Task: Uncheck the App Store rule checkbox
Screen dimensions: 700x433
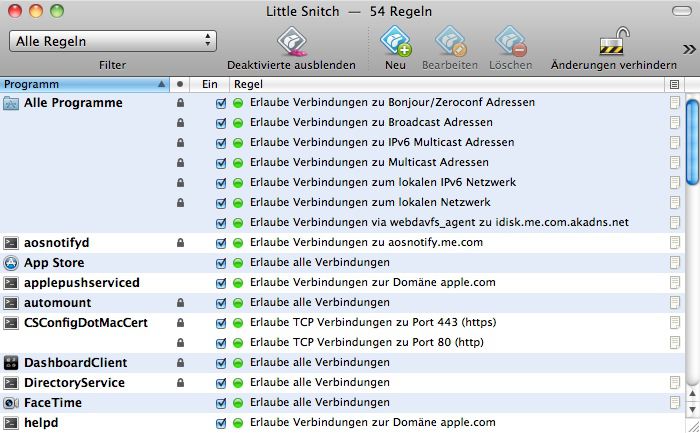Action: point(221,263)
